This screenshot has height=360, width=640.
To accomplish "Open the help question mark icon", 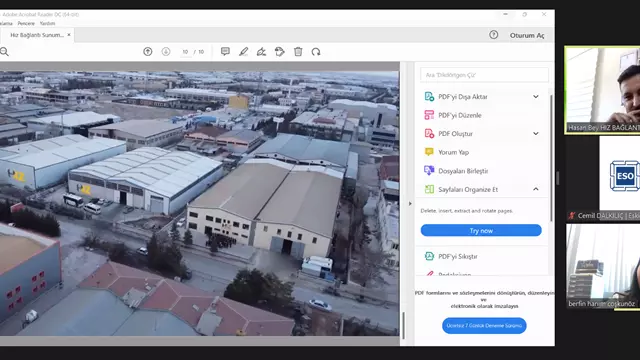I will (493, 35).
